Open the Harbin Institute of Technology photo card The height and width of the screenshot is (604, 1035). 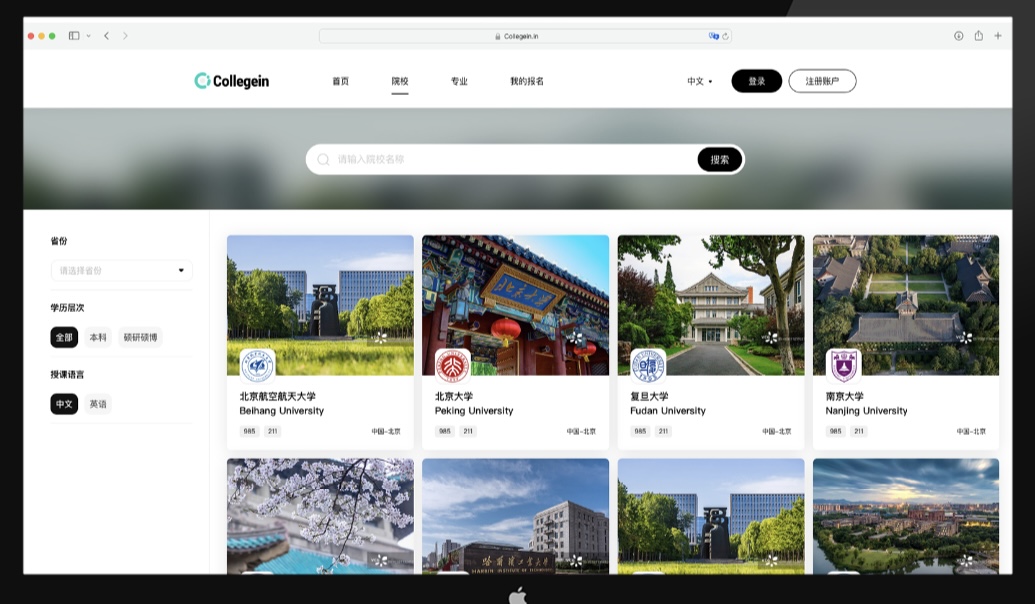pyautogui.click(x=516, y=516)
